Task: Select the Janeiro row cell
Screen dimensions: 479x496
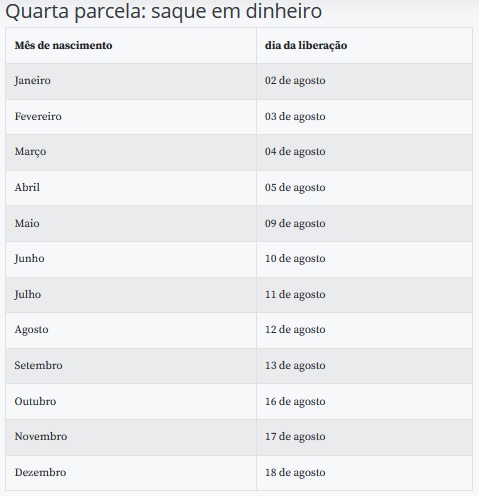Action: pyautogui.click(x=131, y=81)
